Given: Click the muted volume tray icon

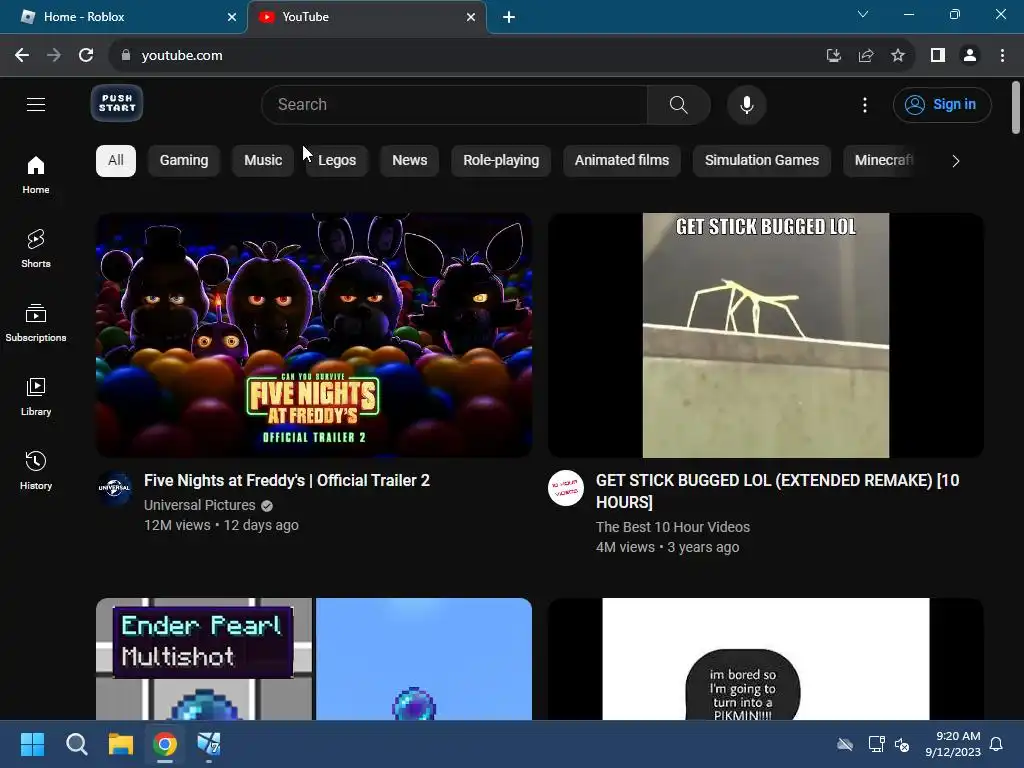Looking at the screenshot, I should pos(903,744).
